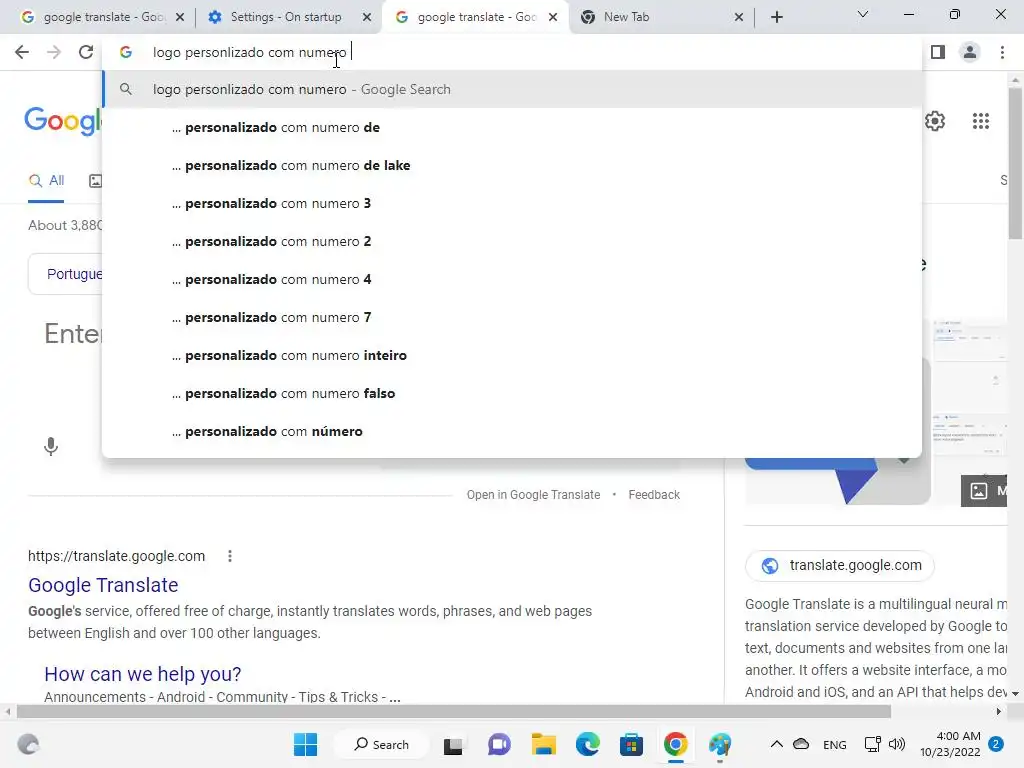Image resolution: width=1024 pixels, height=768 pixels.
Task: Click Open in Google Translate link
Action: pos(533,494)
